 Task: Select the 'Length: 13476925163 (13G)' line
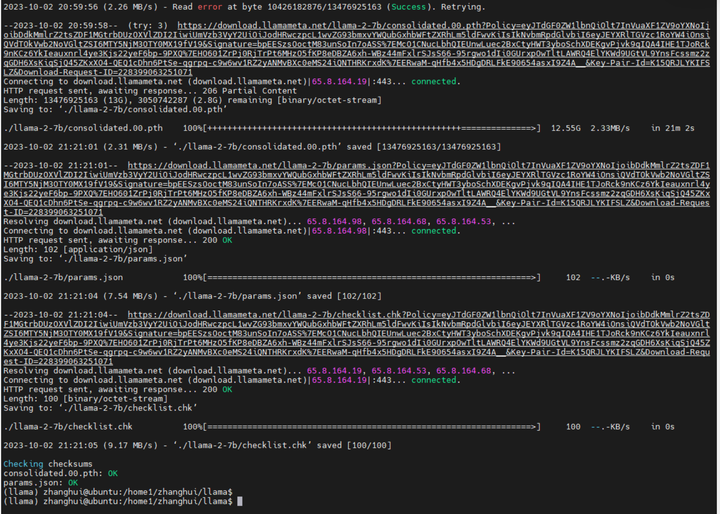point(192,100)
